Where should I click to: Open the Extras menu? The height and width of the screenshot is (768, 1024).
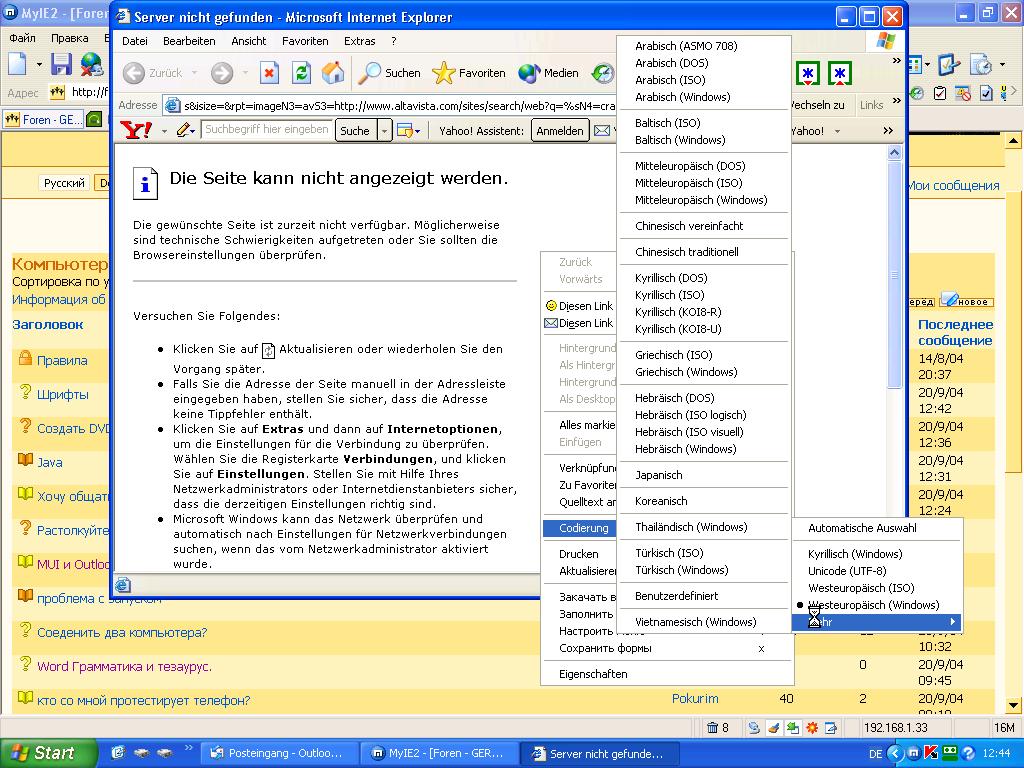pos(360,41)
